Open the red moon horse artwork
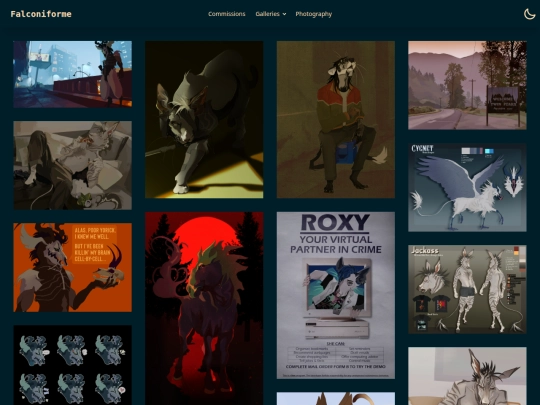 tap(204, 309)
